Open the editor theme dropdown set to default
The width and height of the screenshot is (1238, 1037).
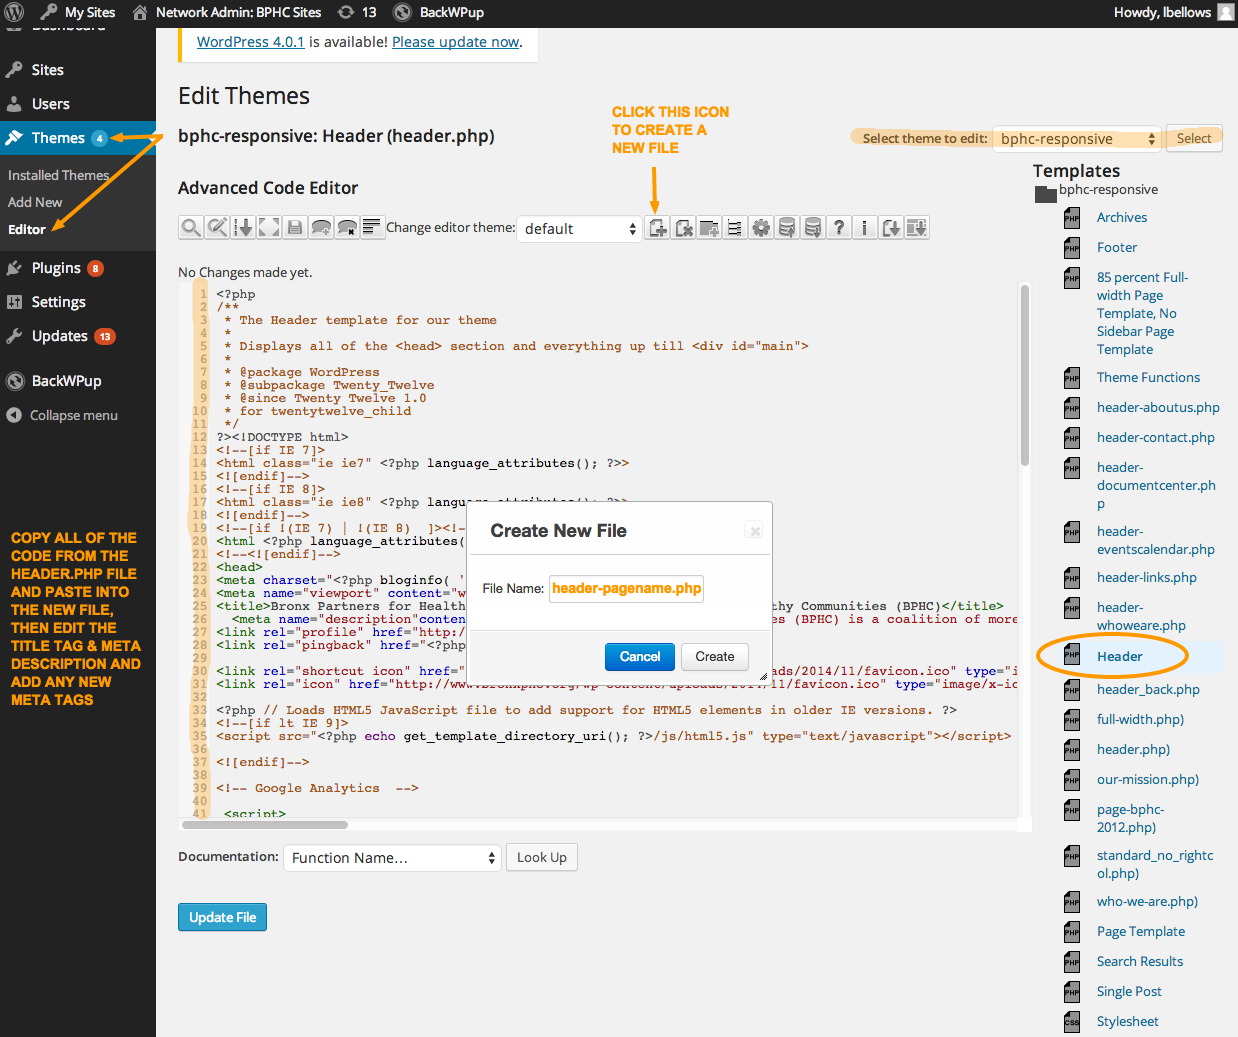click(x=579, y=229)
